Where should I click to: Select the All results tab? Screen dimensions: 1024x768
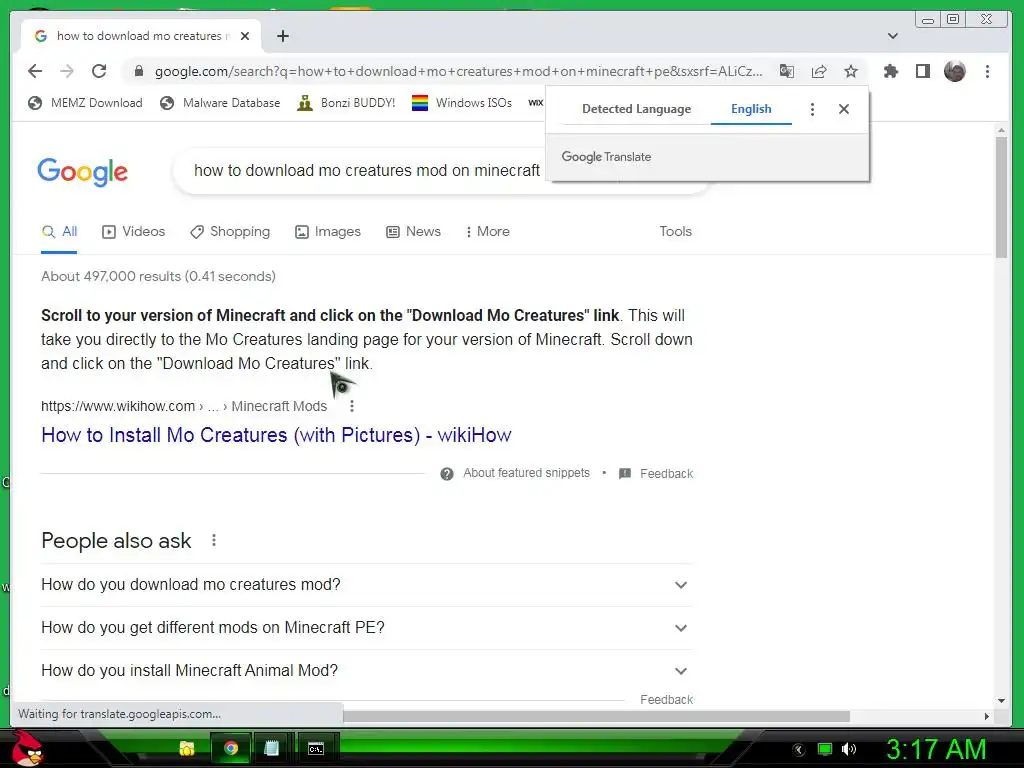coord(59,232)
